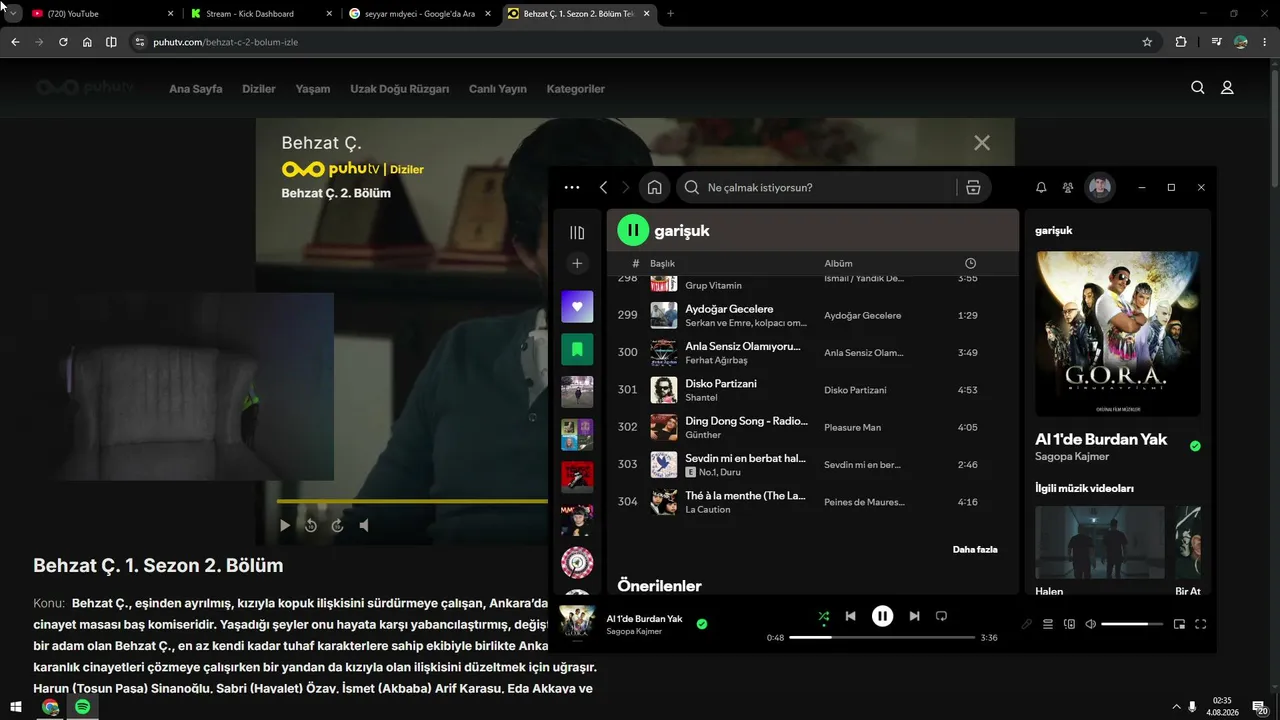This screenshot has width=1280, height=720.
Task: Open the Chrome extensions puzzle icon
Action: [1181, 42]
